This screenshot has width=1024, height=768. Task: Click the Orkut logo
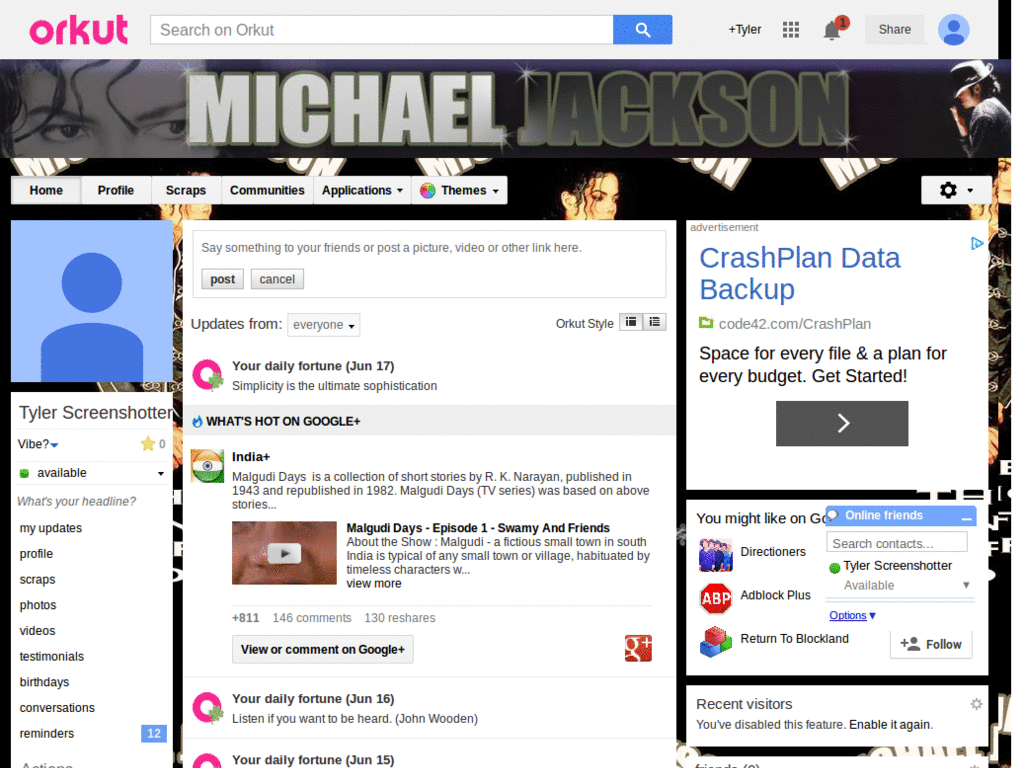[x=78, y=30]
